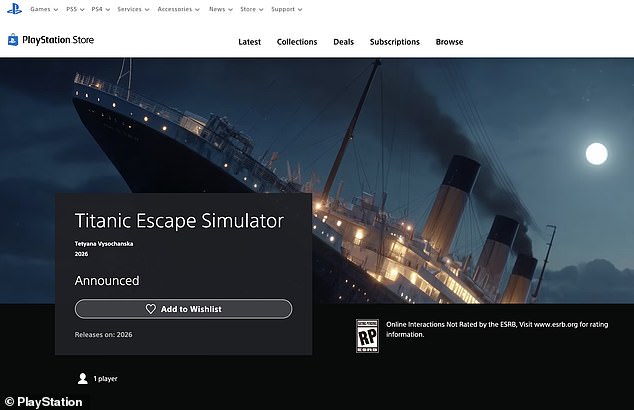Click the PlayStation Store shopping bag icon

point(13,40)
